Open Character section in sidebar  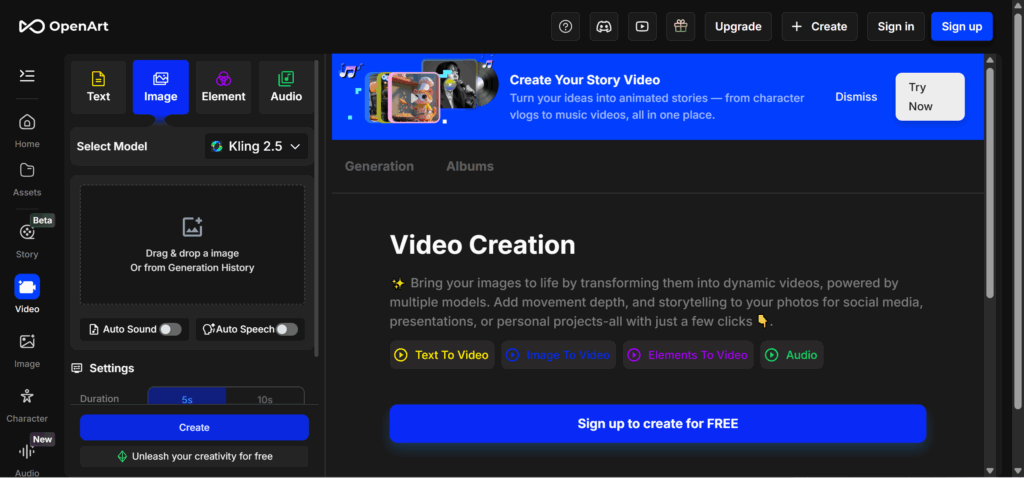27,404
